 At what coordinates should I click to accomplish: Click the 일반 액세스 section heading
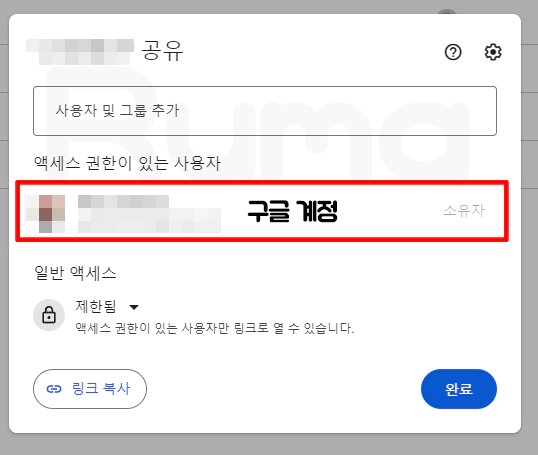tap(75, 273)
